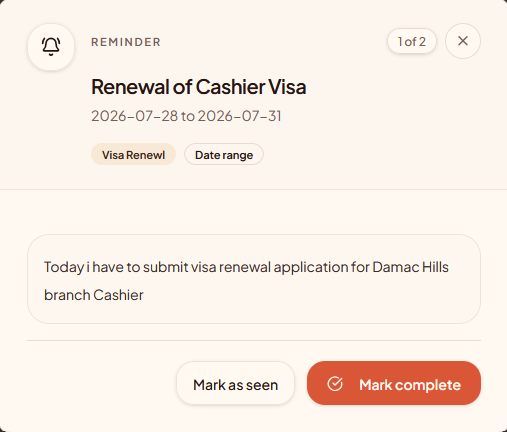The image size is (507, 432).
Task: Click inside the reminder note box
Action: [254, 279]
